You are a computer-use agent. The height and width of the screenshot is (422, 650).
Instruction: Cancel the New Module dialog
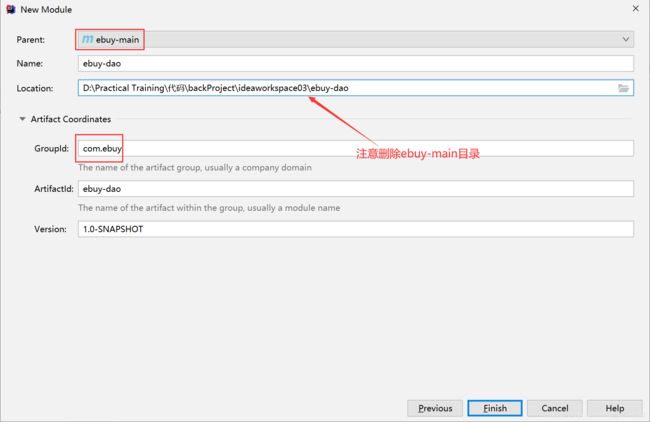point(555,408)
